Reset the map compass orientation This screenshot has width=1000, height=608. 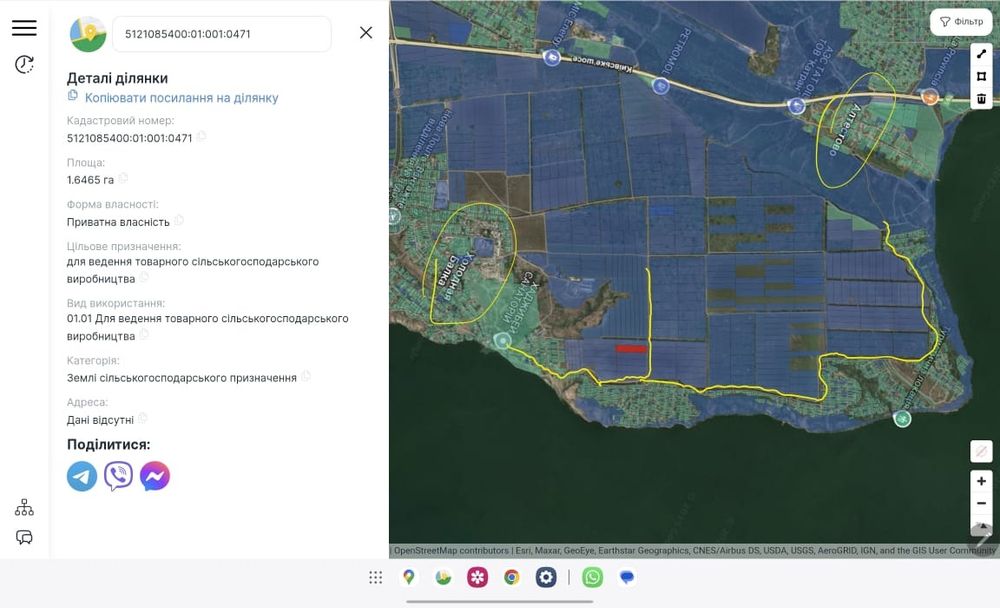tap(981, 526)
